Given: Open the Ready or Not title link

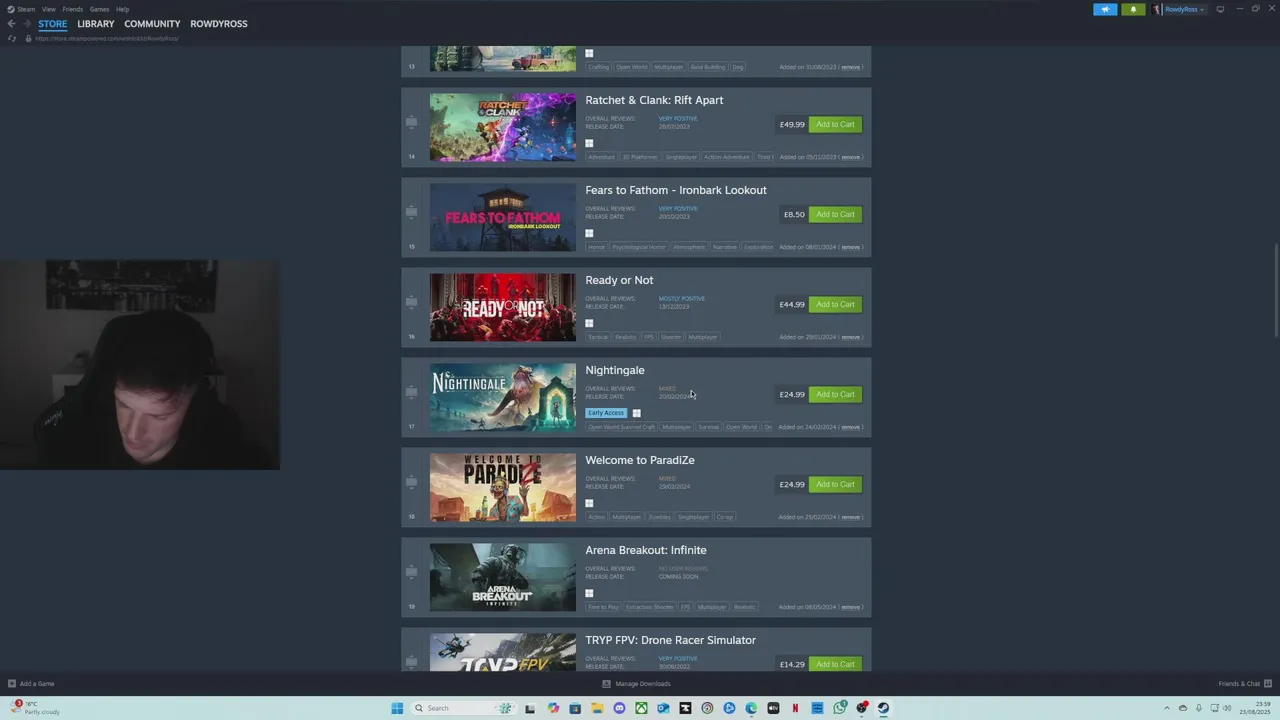Looking at the screenshot, I should pos(619,280).
